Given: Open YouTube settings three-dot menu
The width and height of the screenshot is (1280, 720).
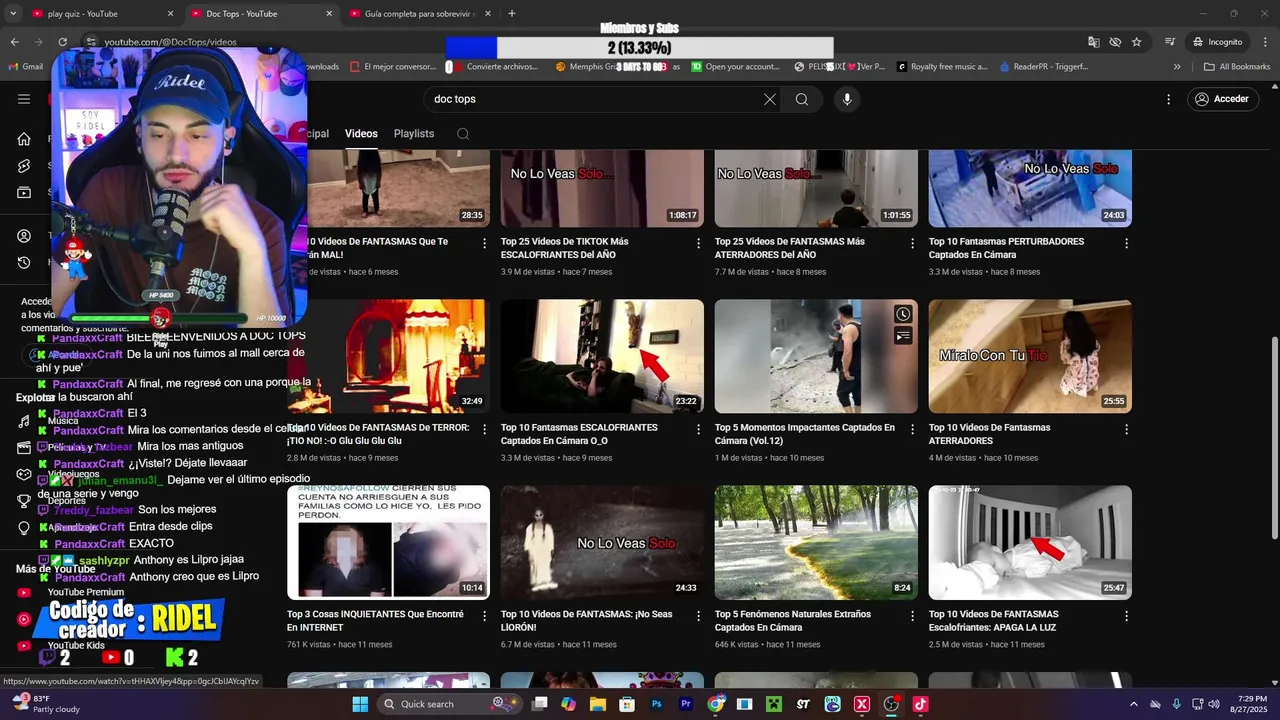Looking at the screenshot, I should (1168, 99).
